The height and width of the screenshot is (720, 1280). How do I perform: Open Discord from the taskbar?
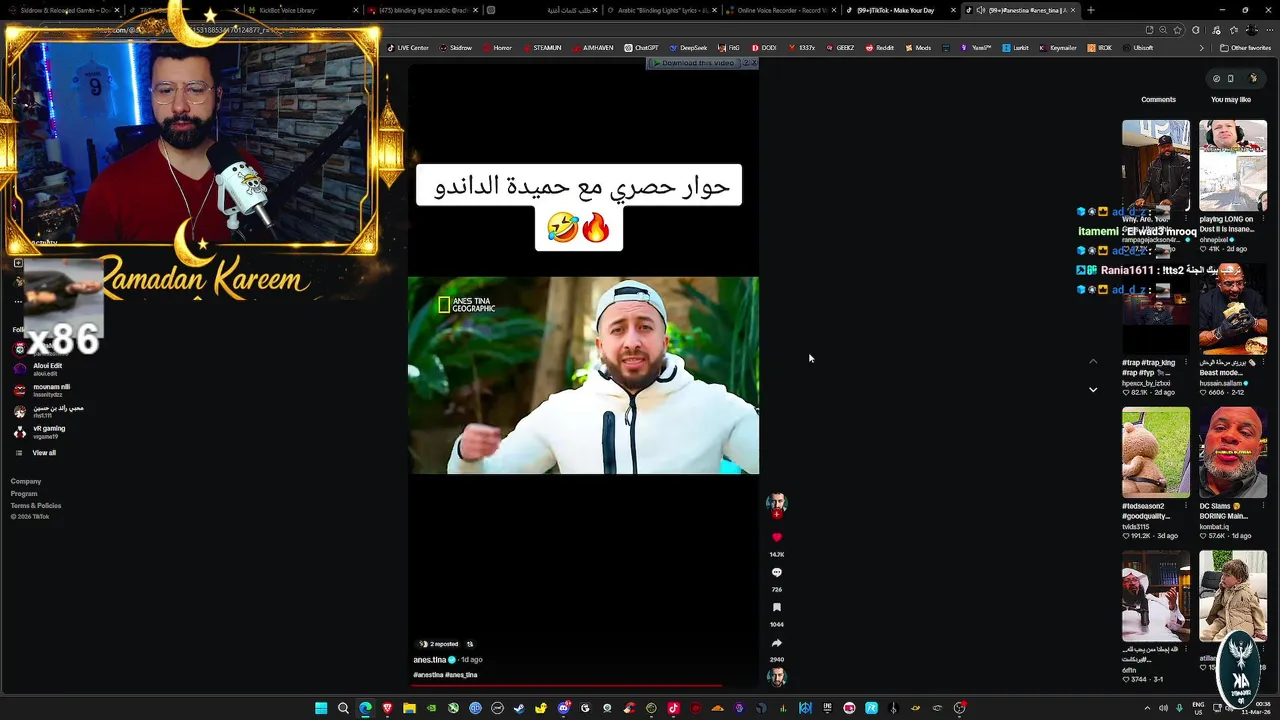click(x=563, y=708)
